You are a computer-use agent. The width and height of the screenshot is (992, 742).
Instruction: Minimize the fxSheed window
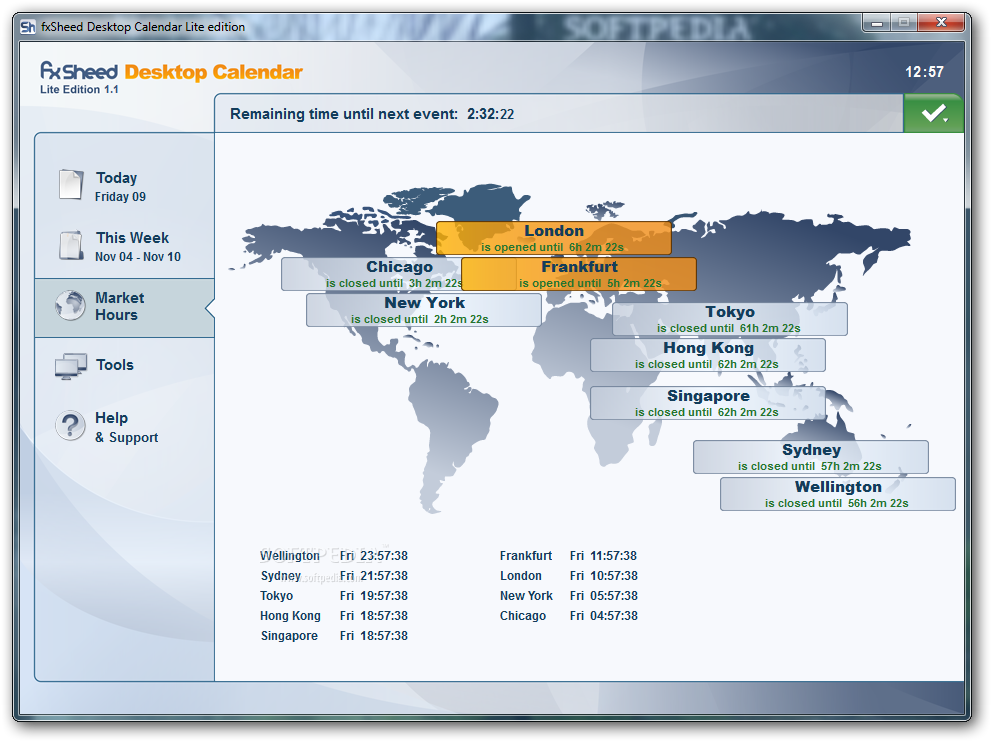point(876,23)
